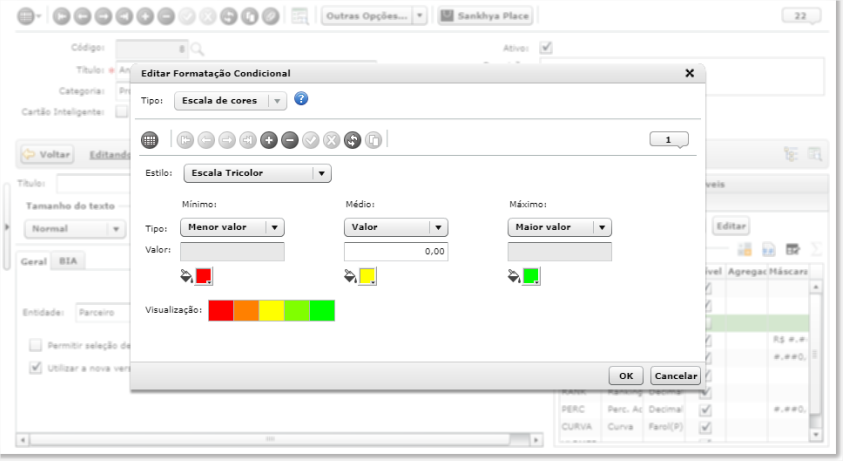Click Cancelar in the formatting dialog
Viewport: 843px width, 461px height.
pos(676,375)
